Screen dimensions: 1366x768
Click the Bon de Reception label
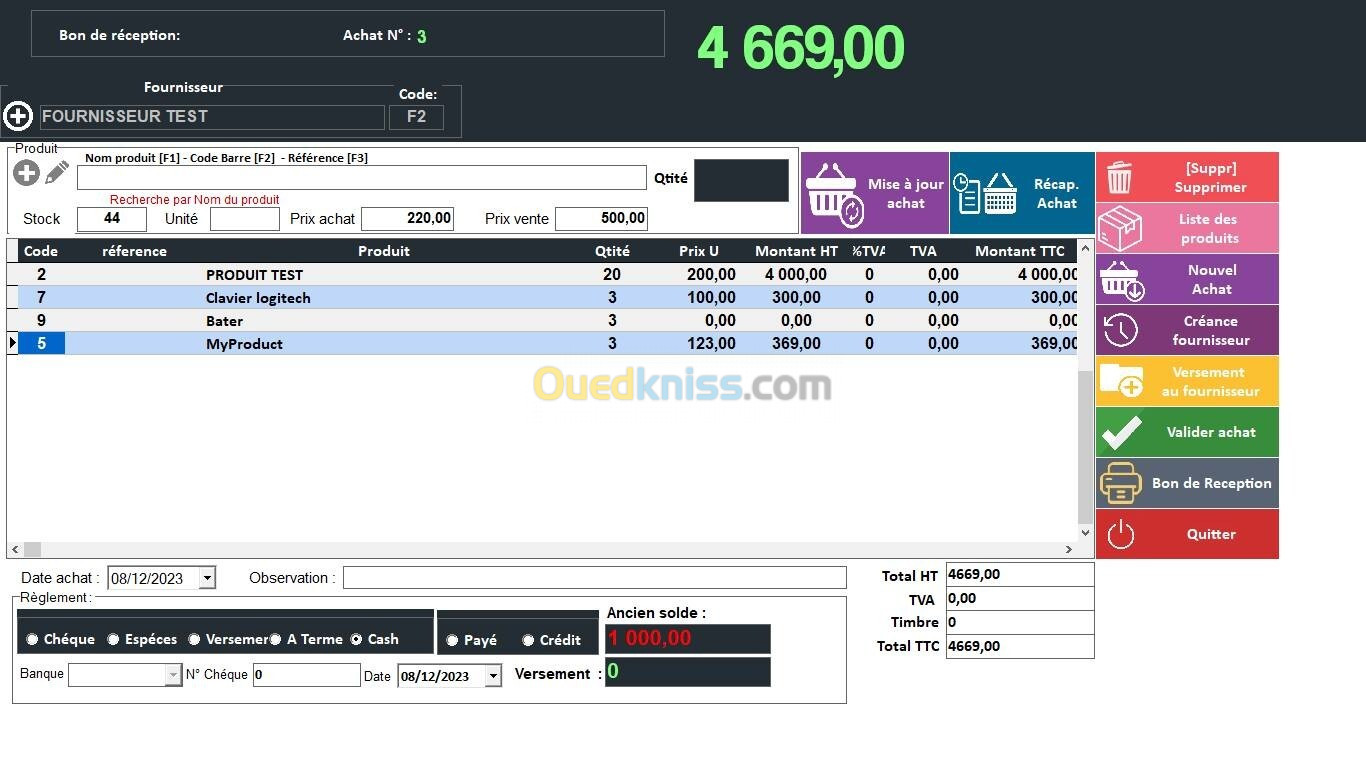1211,483
